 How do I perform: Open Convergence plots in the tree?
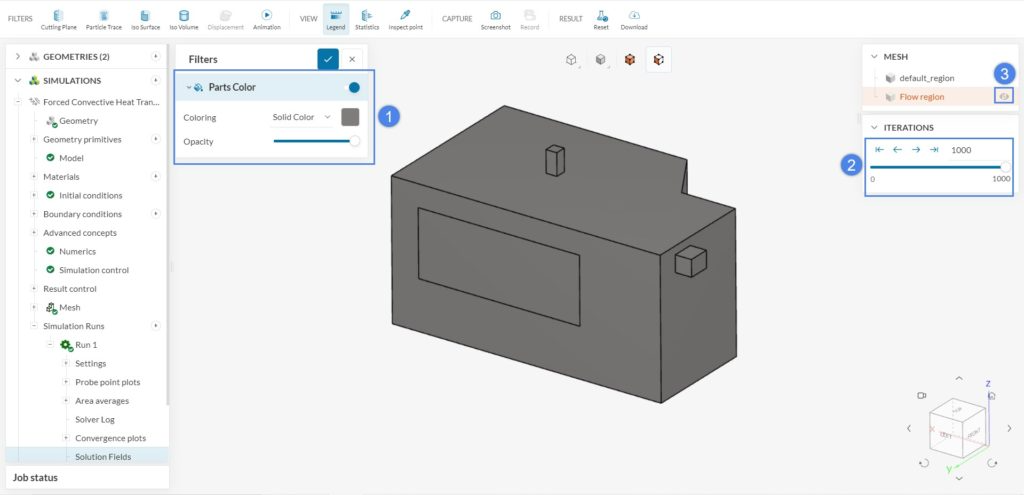[110, 438]
